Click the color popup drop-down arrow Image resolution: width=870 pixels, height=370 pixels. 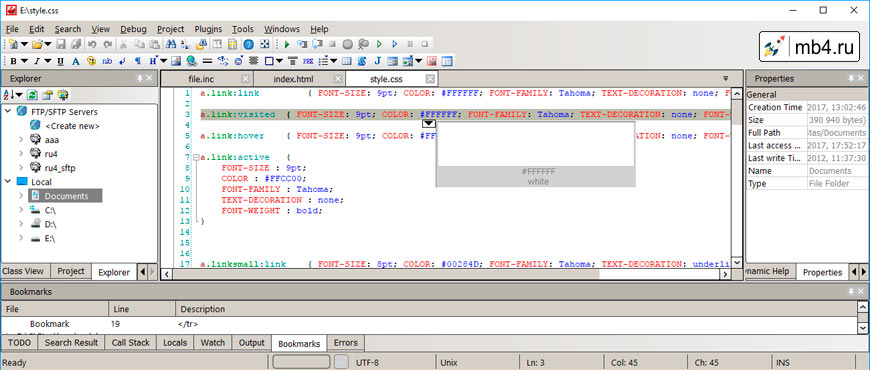[428, 124]
